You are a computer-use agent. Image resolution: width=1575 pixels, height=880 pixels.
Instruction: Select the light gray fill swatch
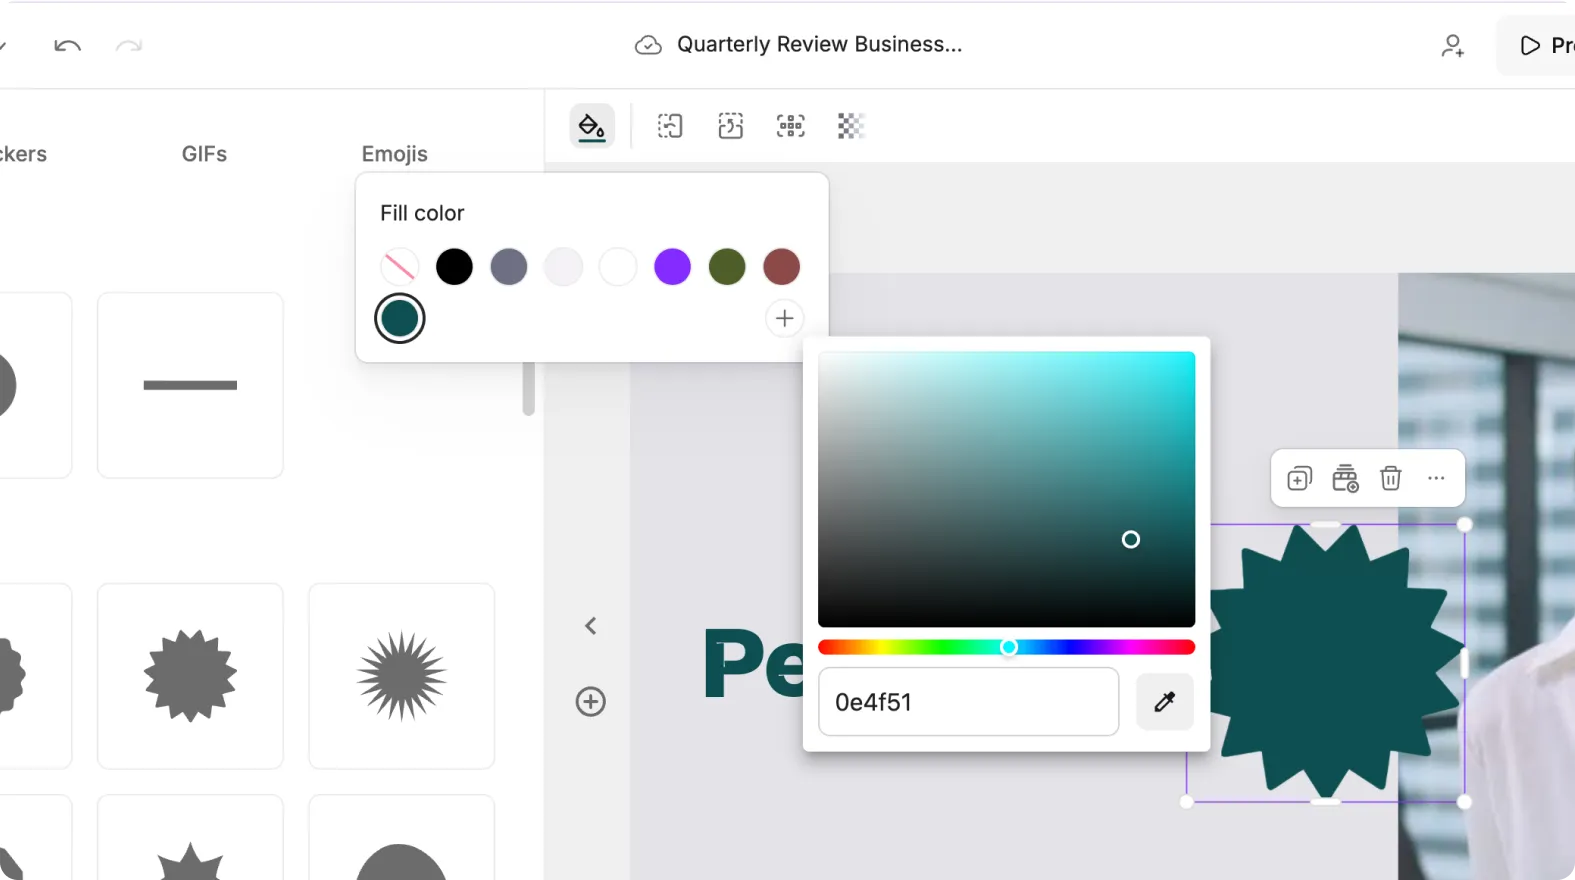coord(563,267)
